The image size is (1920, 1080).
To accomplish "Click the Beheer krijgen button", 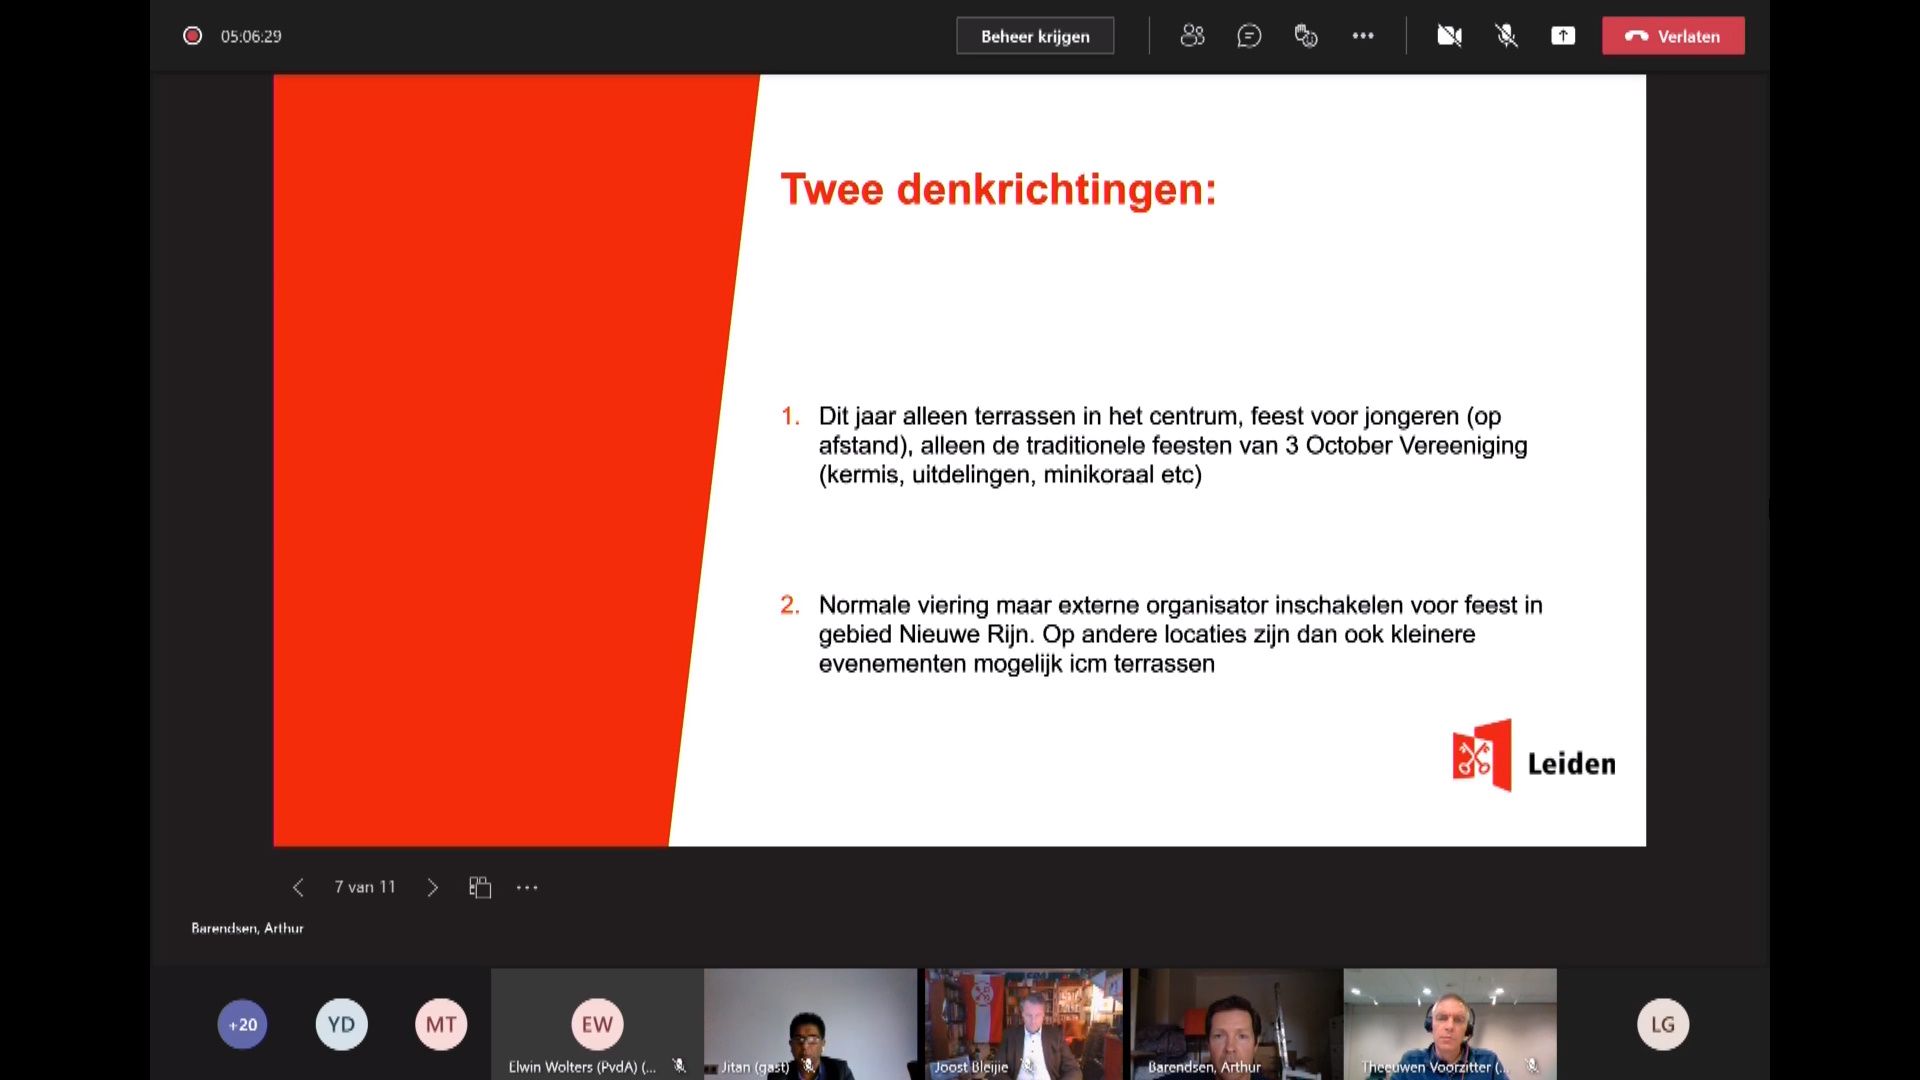I will point(1035,36).
